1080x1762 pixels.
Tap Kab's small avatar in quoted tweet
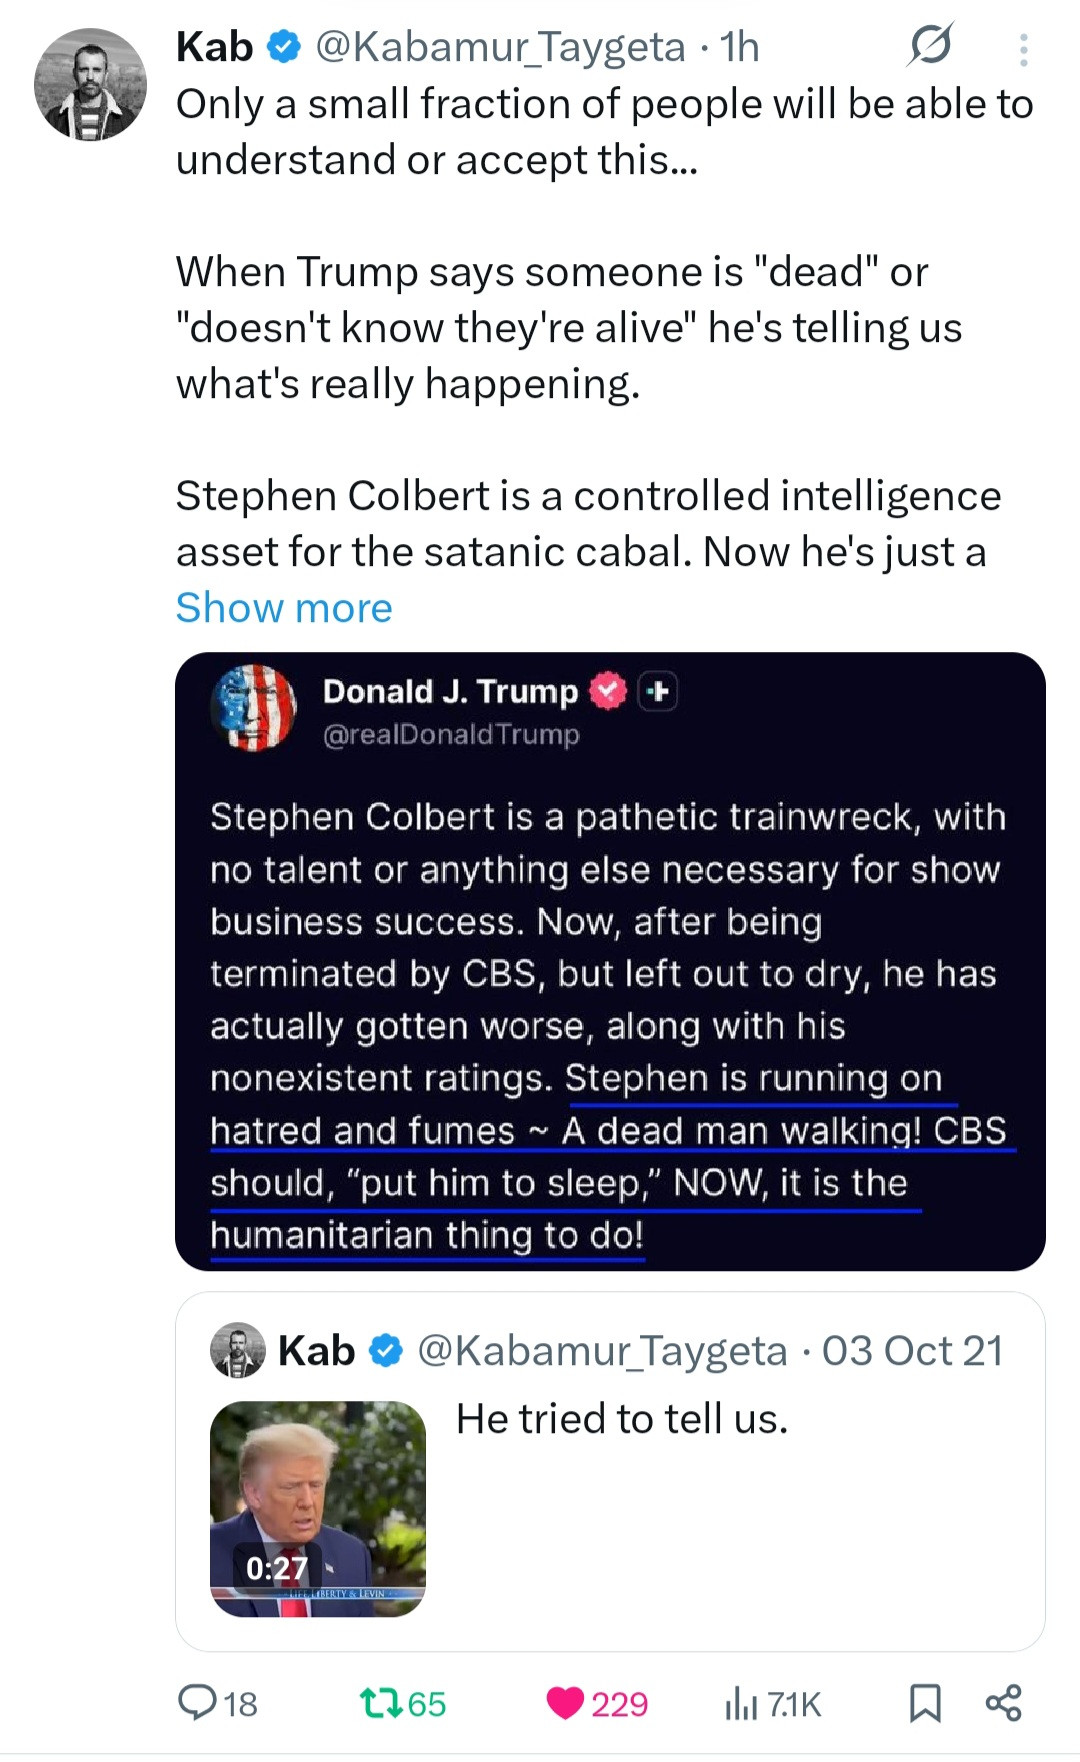pyautogui.click(x=238, y=1350)
